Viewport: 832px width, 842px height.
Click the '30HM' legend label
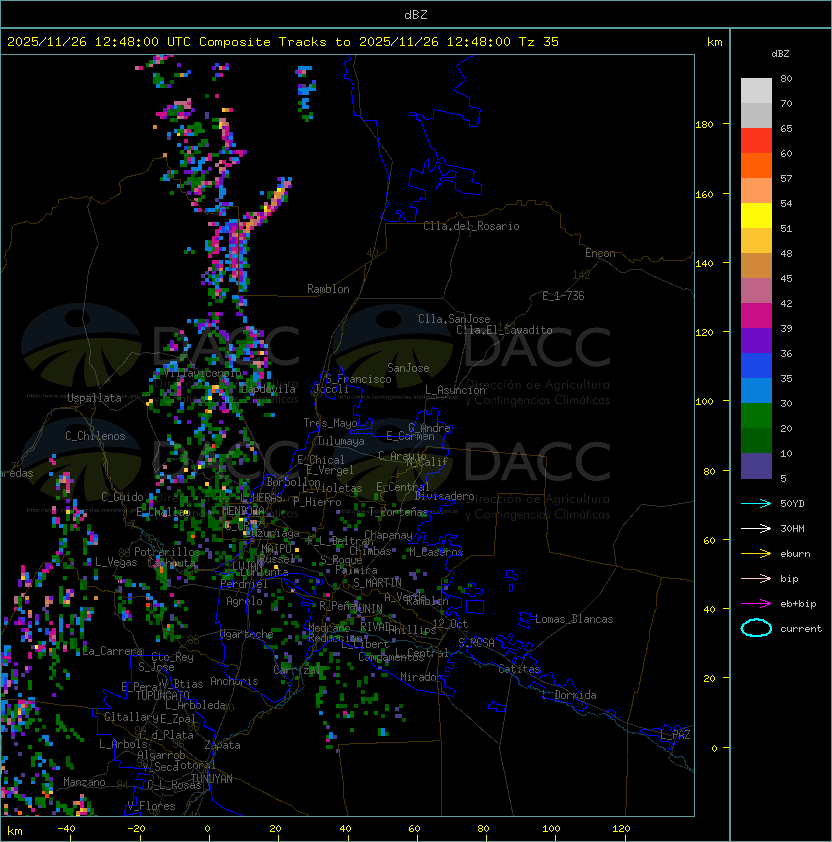pos(792,528)
